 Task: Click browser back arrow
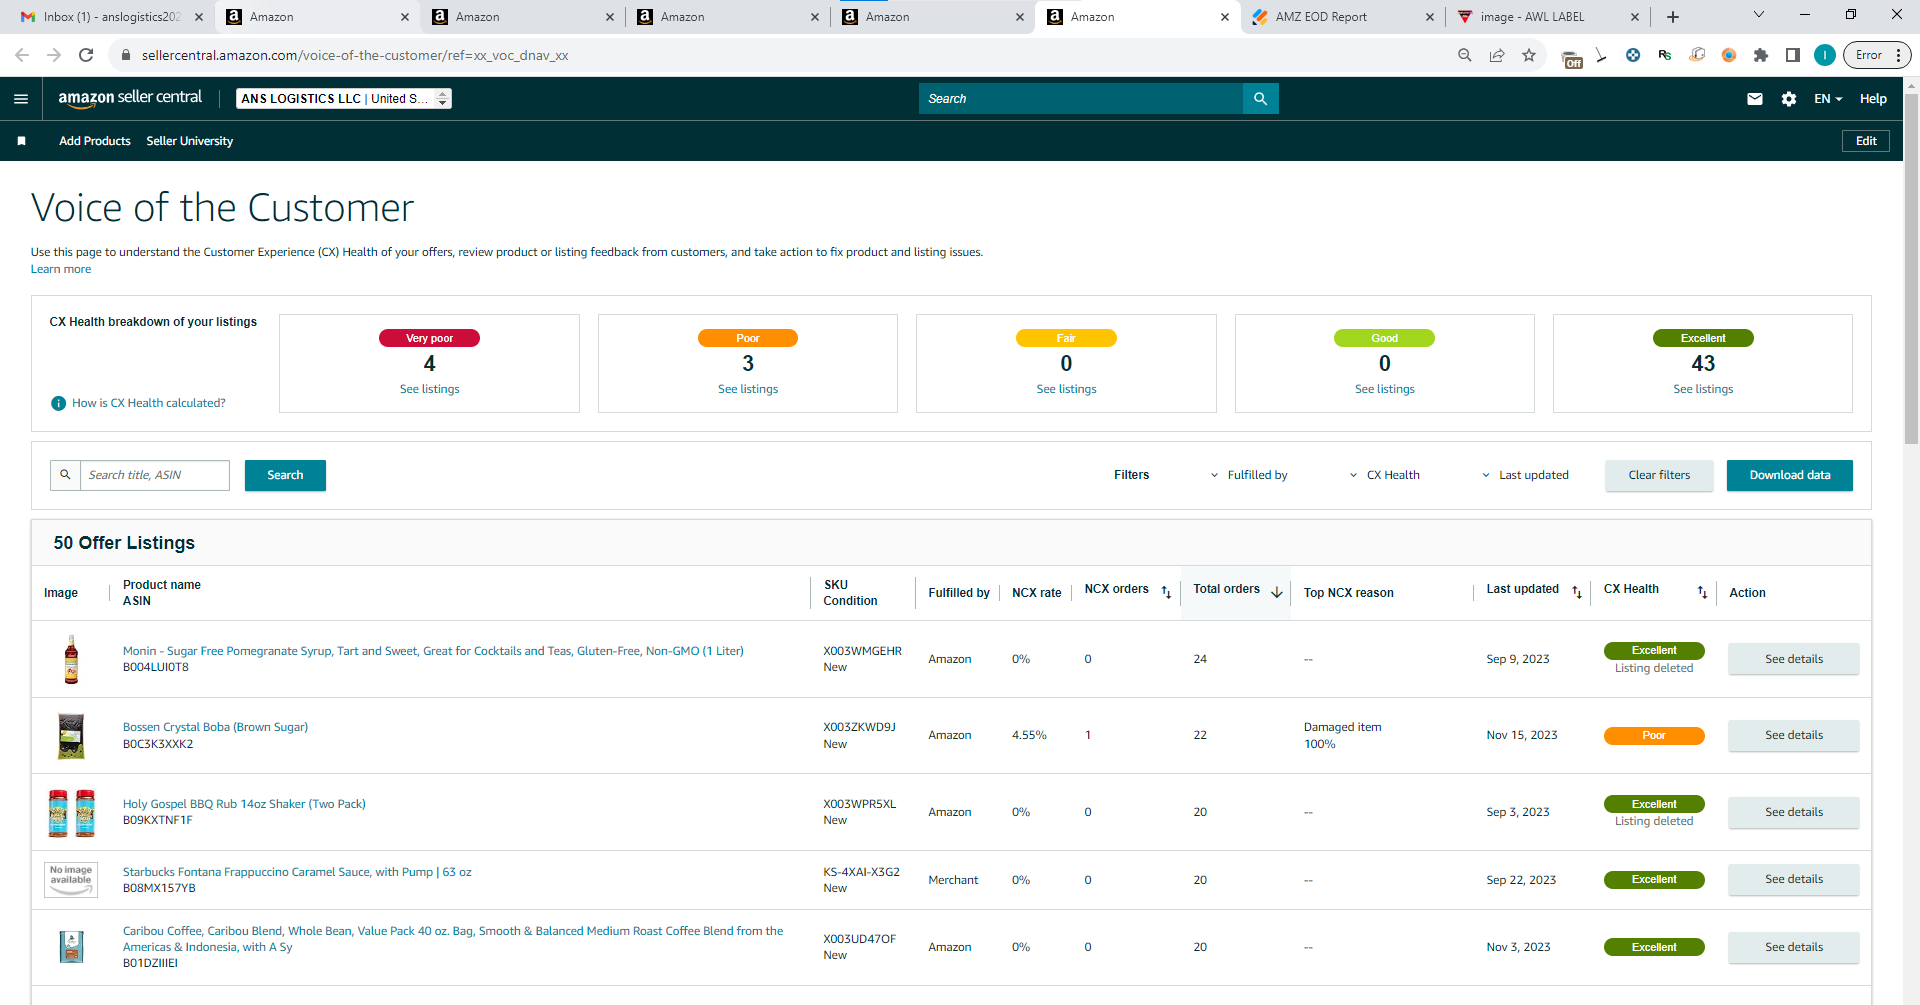click(22, 55)
